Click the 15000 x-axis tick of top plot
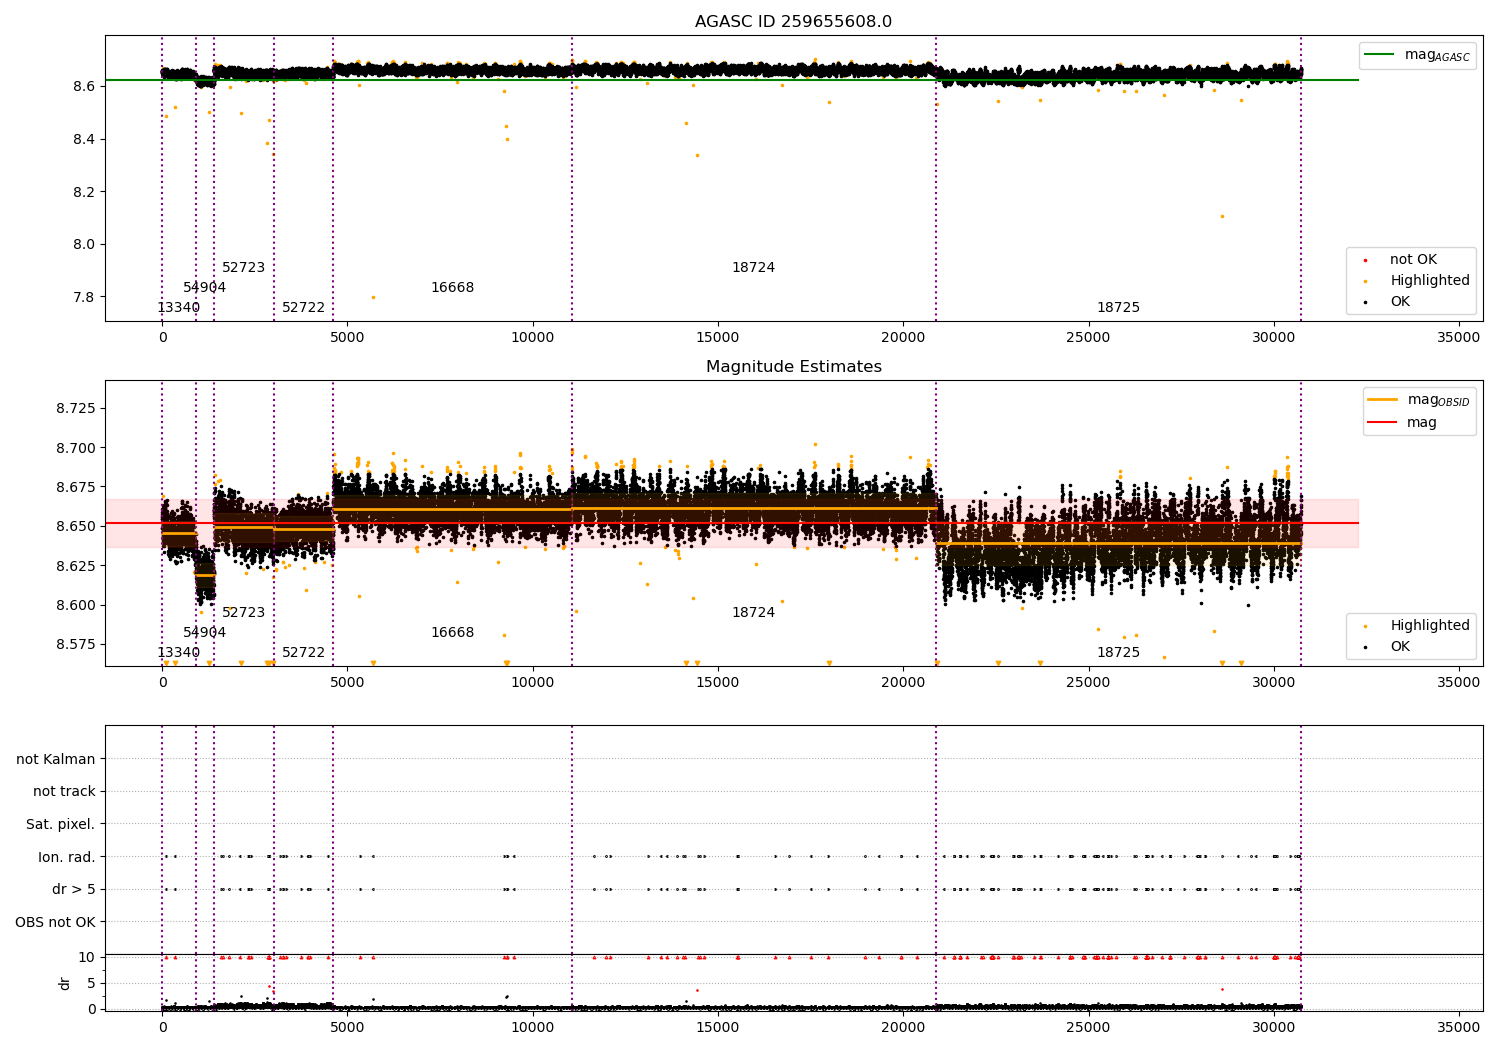Viewport: 1500px width, 1050px height. coord(718,338)
